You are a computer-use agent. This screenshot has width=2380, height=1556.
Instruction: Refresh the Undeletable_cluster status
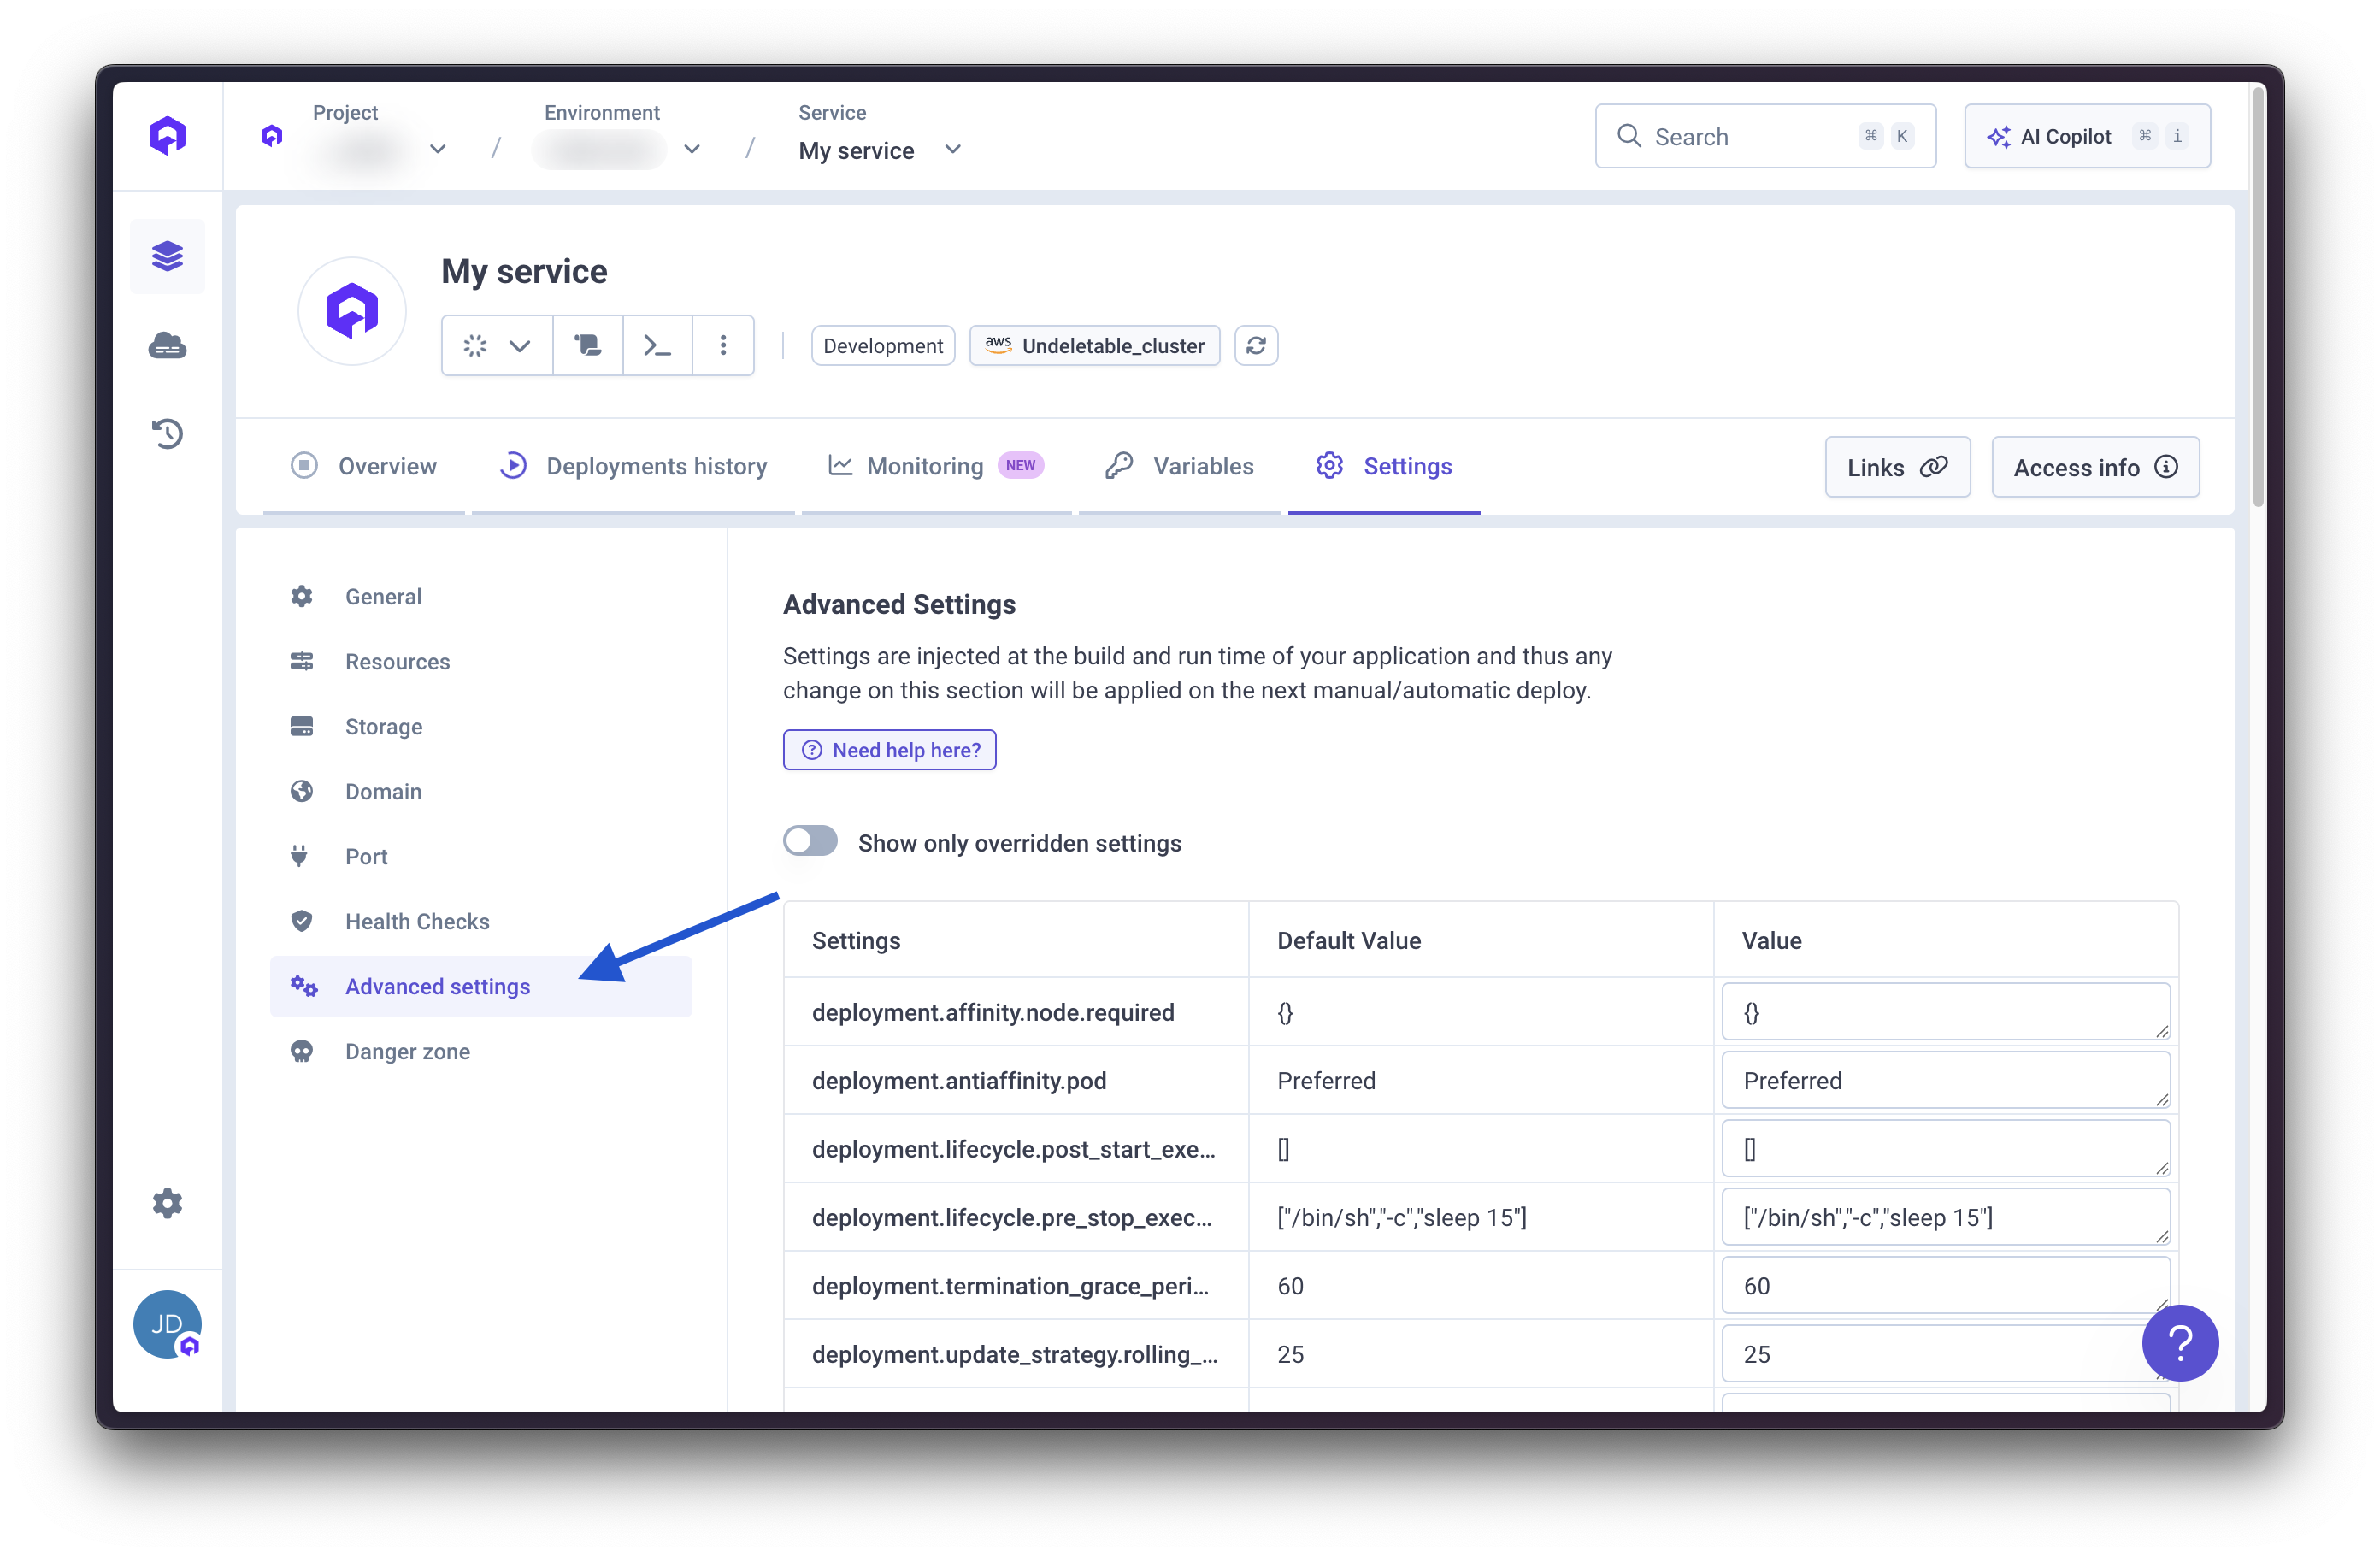(1256, 345)
